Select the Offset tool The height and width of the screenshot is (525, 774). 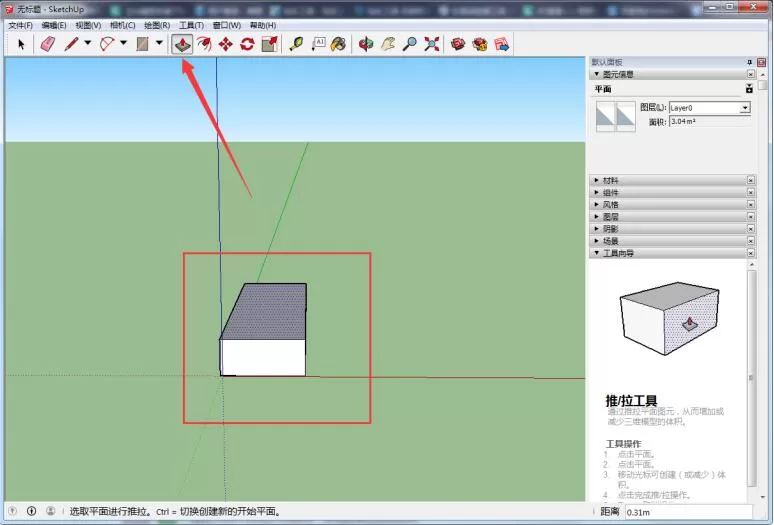tap(204, 44)
